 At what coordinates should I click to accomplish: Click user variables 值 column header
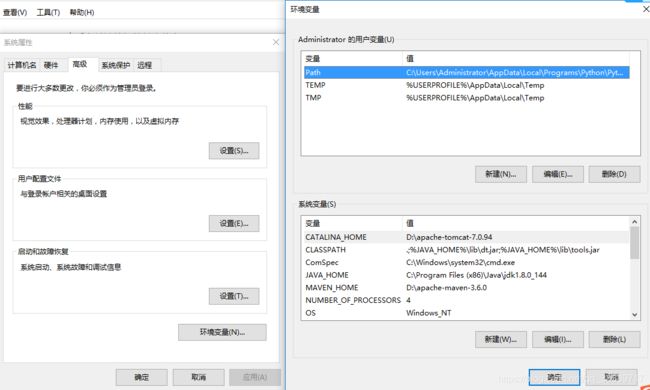click(516, 58)
